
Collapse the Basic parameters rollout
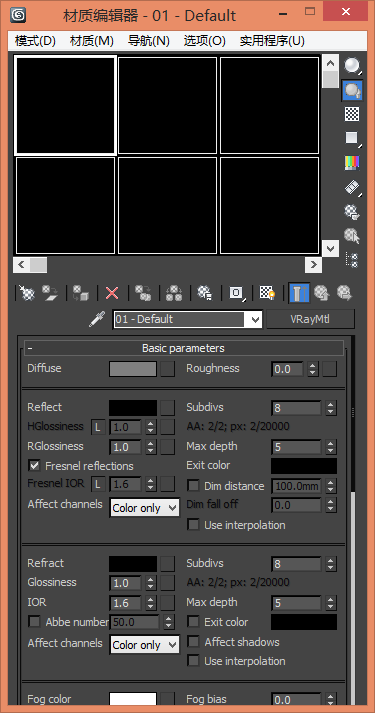point(184,348)
